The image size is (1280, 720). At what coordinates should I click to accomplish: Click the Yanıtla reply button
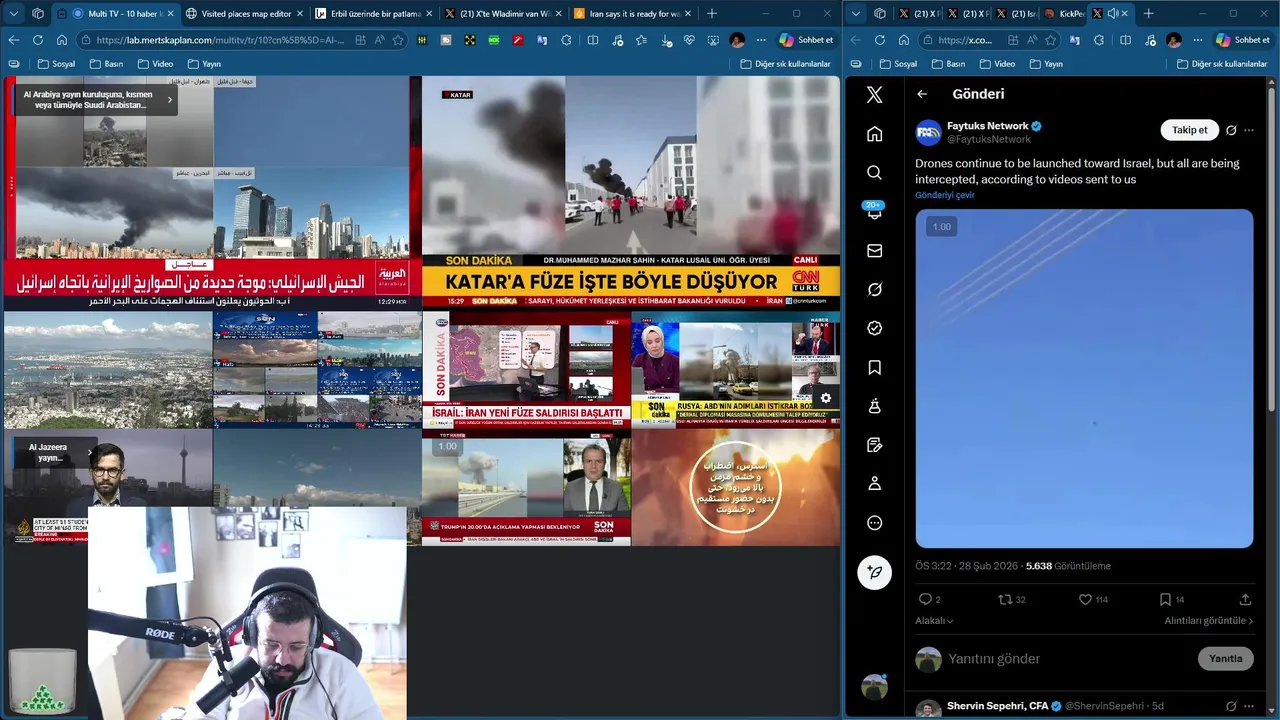[x=1225, y=658]
